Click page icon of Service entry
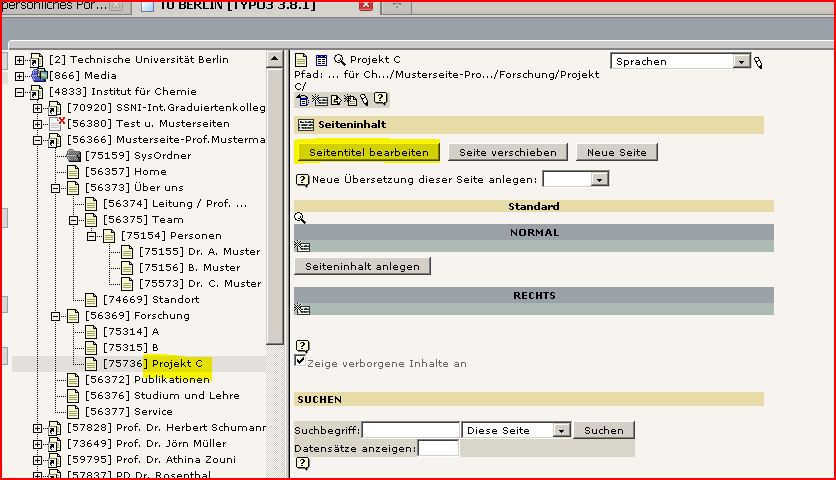 pos(73,412)
